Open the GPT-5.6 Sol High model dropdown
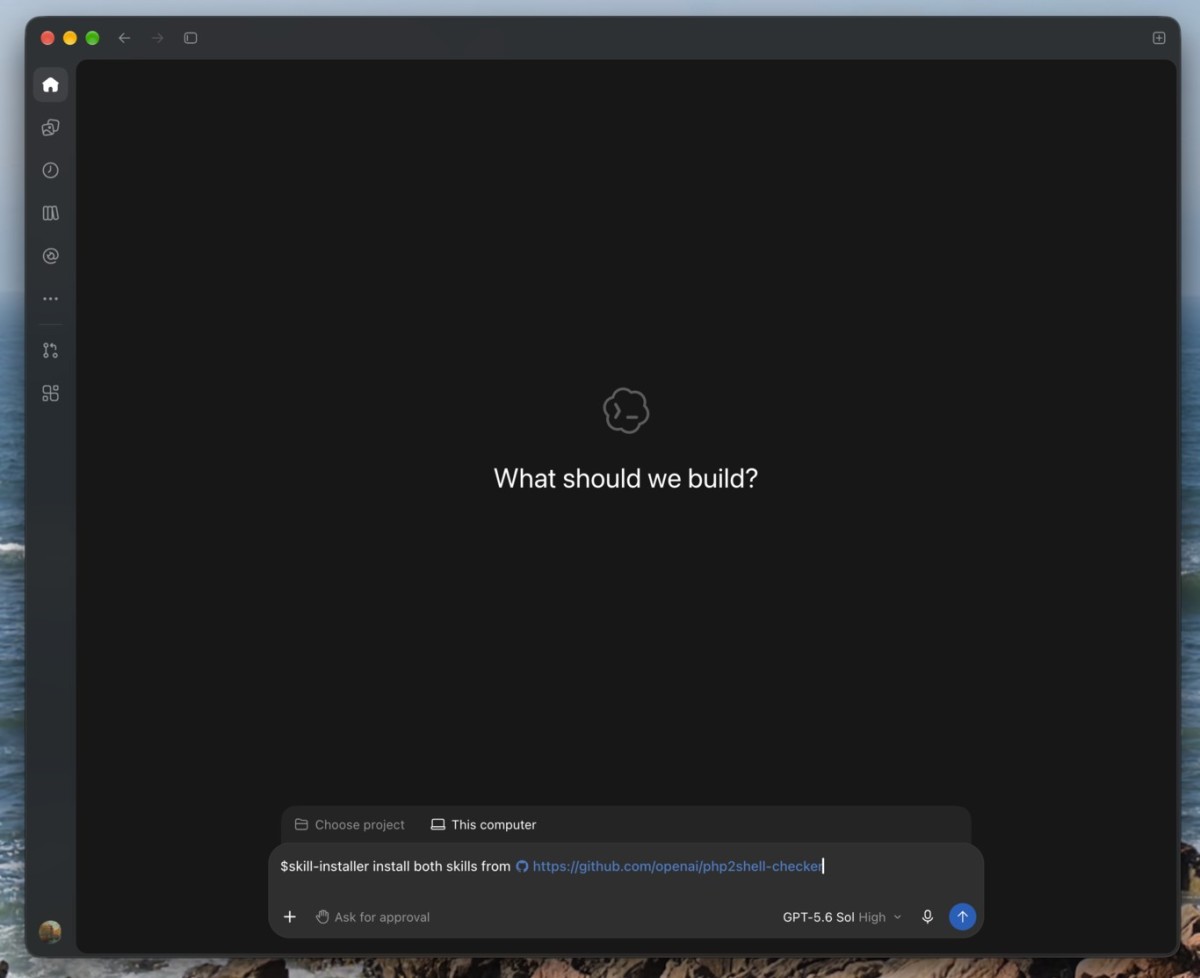 pos(842,917)
